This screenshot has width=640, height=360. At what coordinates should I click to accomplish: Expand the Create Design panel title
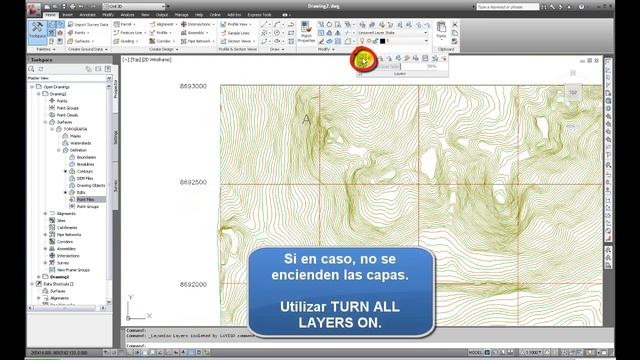(x=163, y=49)
